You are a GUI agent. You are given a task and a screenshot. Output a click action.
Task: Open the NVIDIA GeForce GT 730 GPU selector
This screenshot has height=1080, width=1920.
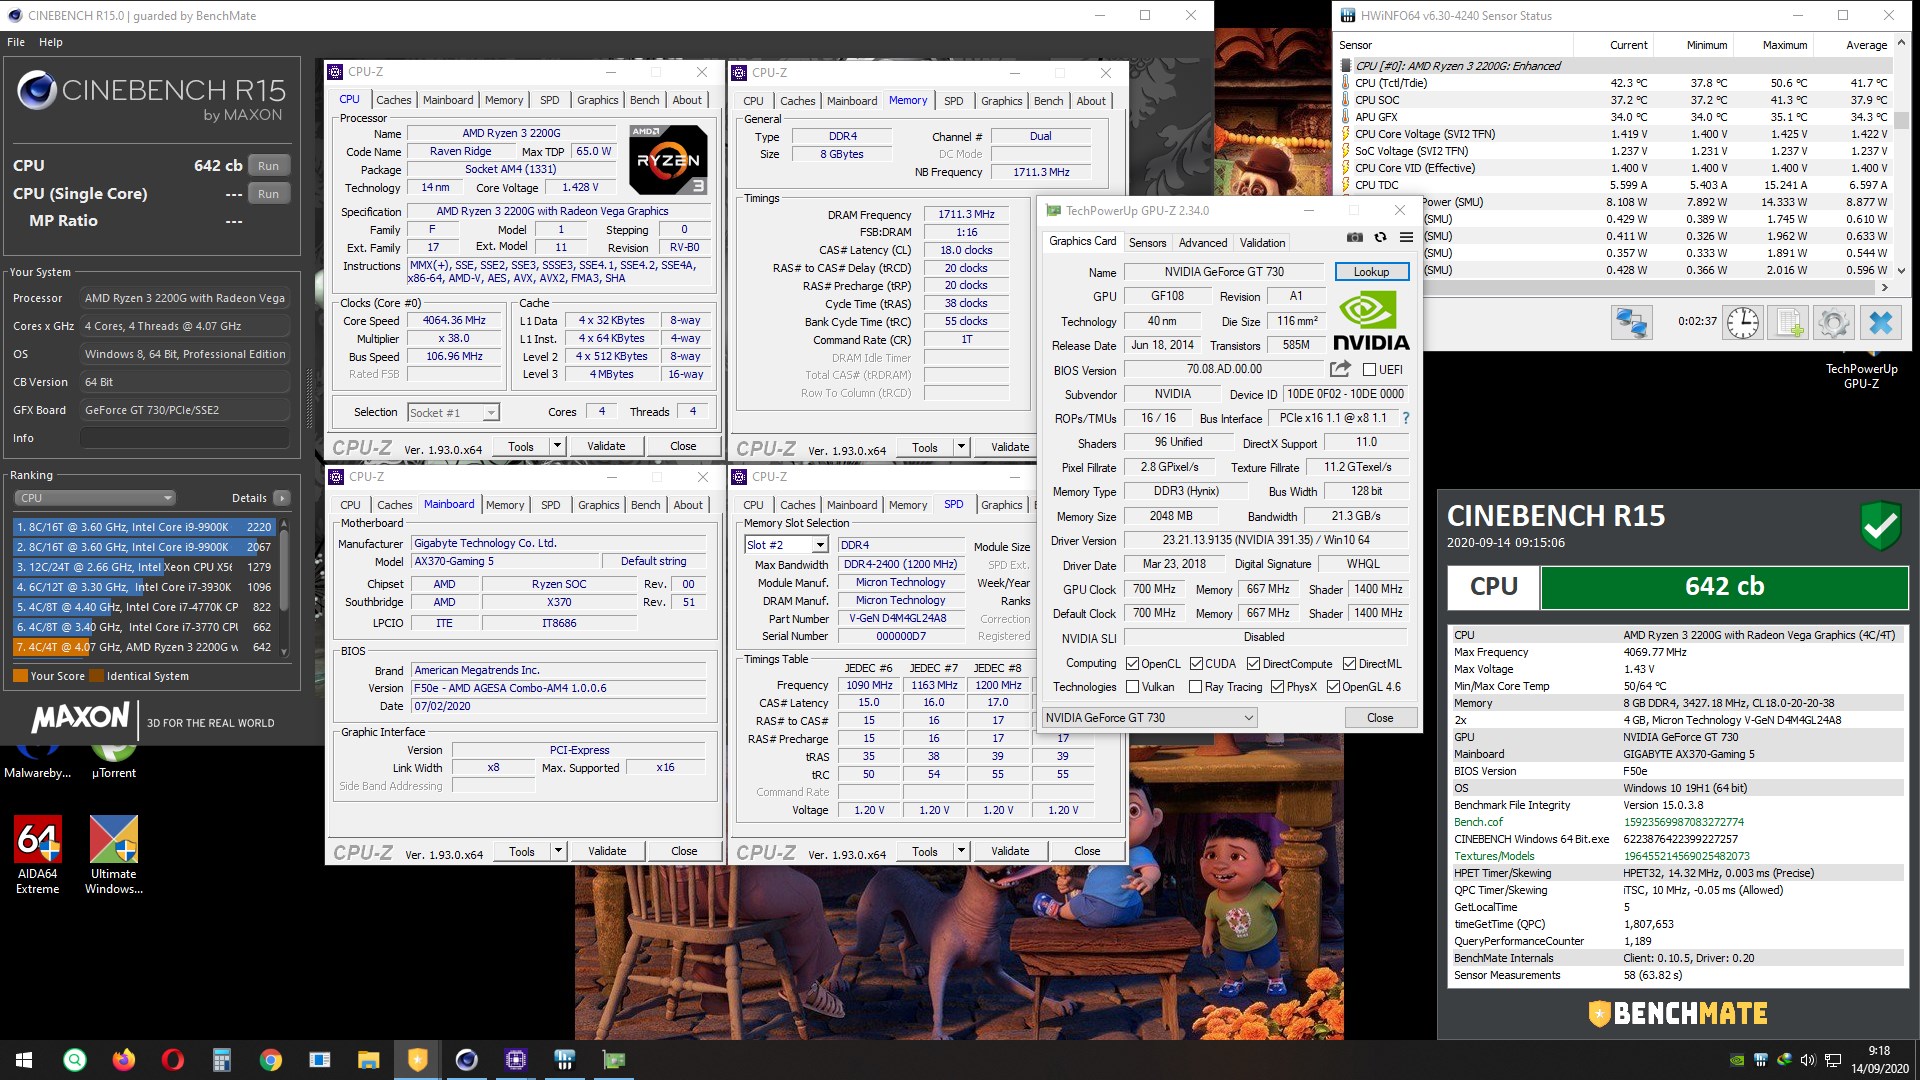click(1149, 718)
